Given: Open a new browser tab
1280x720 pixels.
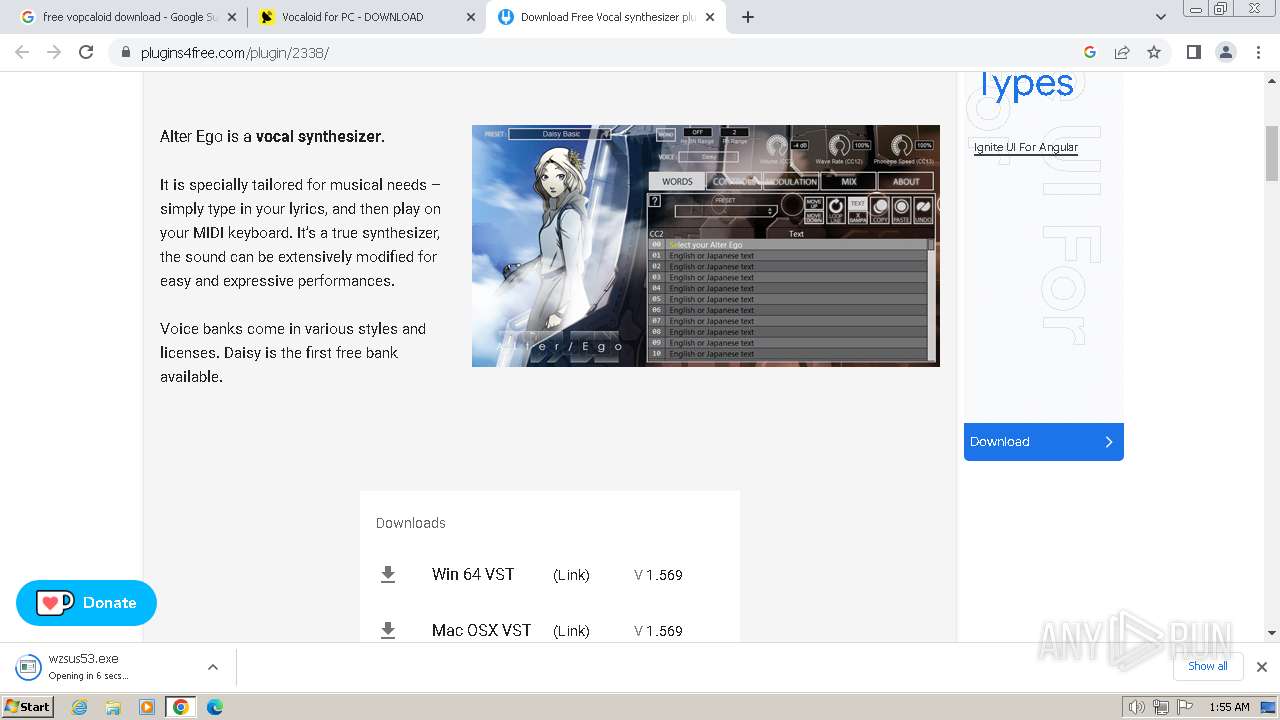Looking at the screenshot, I should (748, 17).
